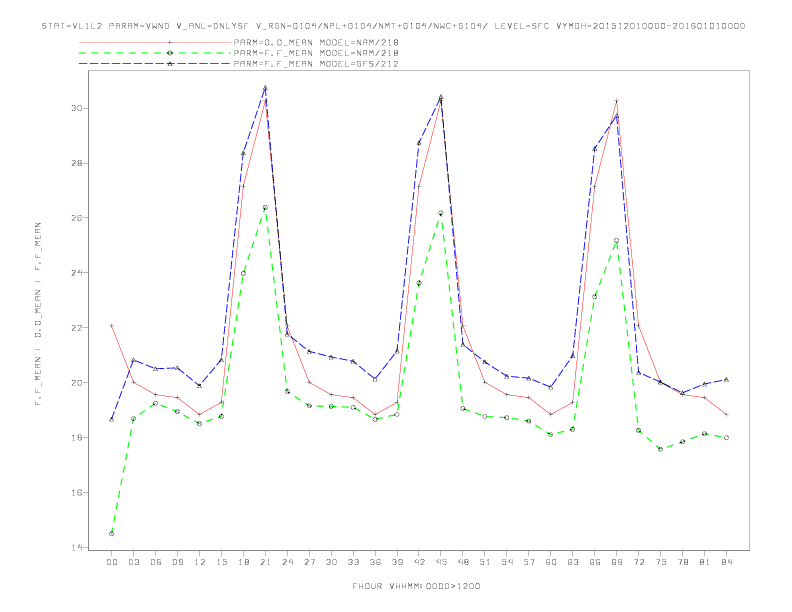
Task: Click x-axis tick label 72
Action: pos(639,562)
